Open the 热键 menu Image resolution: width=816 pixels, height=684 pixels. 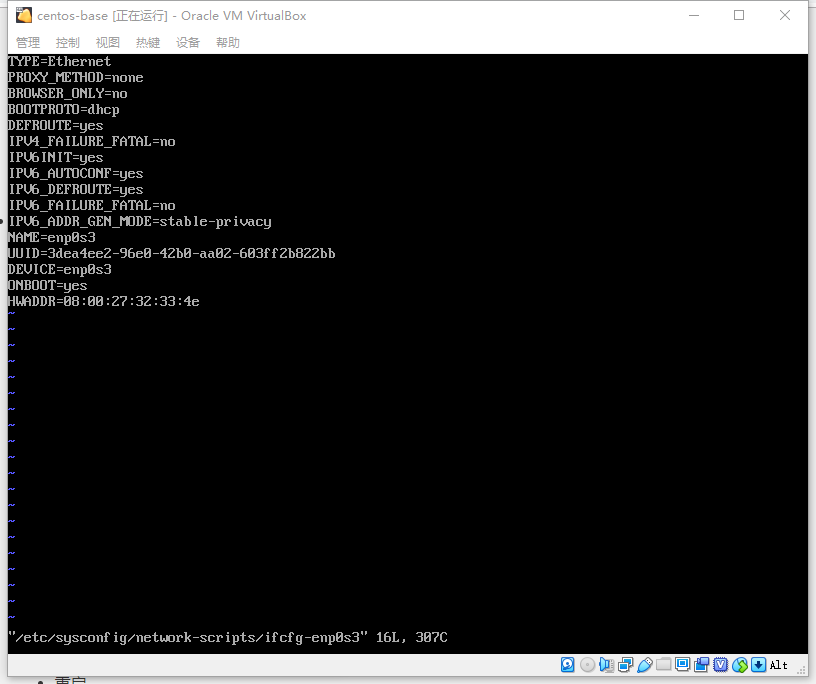coord(148,42)
